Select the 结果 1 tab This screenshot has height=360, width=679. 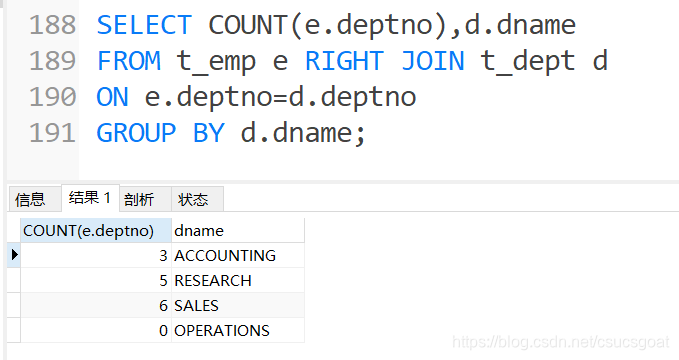coord(90,198)
